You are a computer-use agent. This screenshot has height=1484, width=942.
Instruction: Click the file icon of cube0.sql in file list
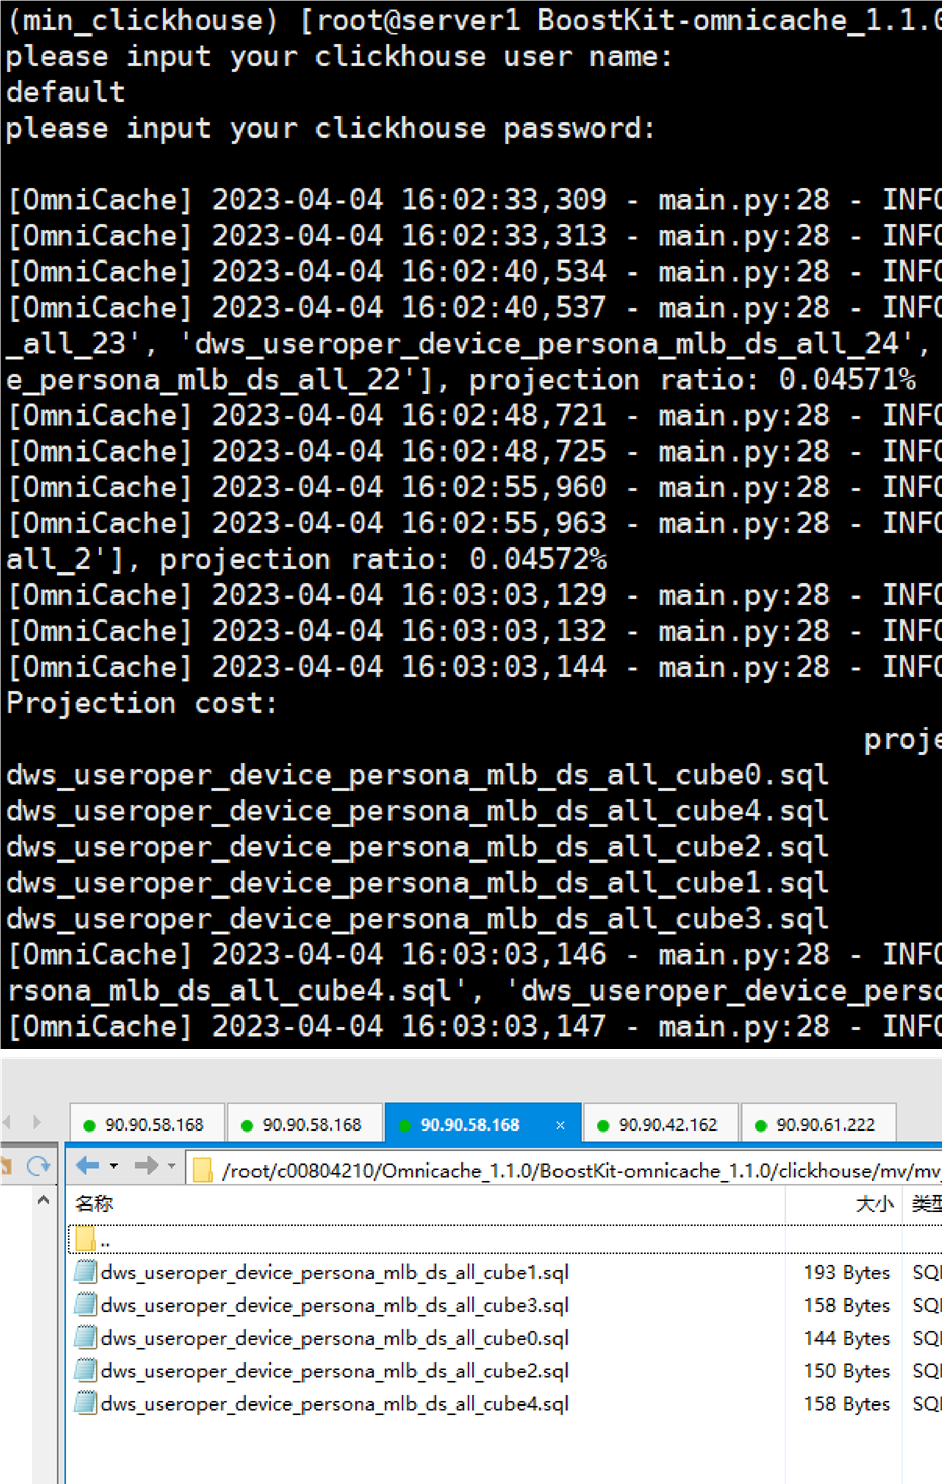click(86, 1338)
